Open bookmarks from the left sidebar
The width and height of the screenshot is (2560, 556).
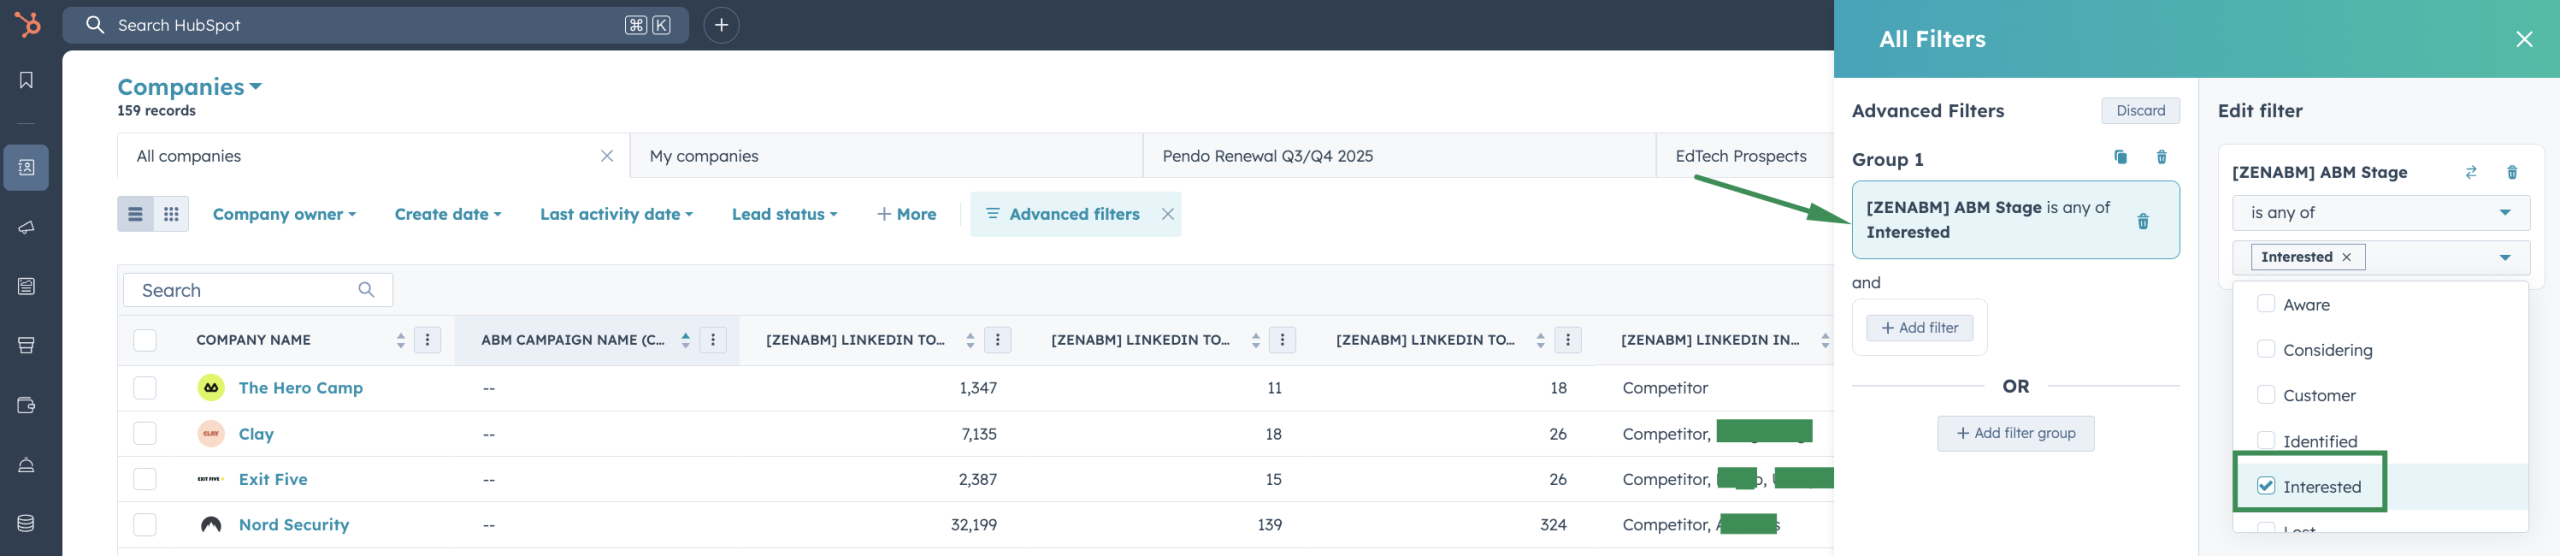pyautogui.click(x=27, y=80)
